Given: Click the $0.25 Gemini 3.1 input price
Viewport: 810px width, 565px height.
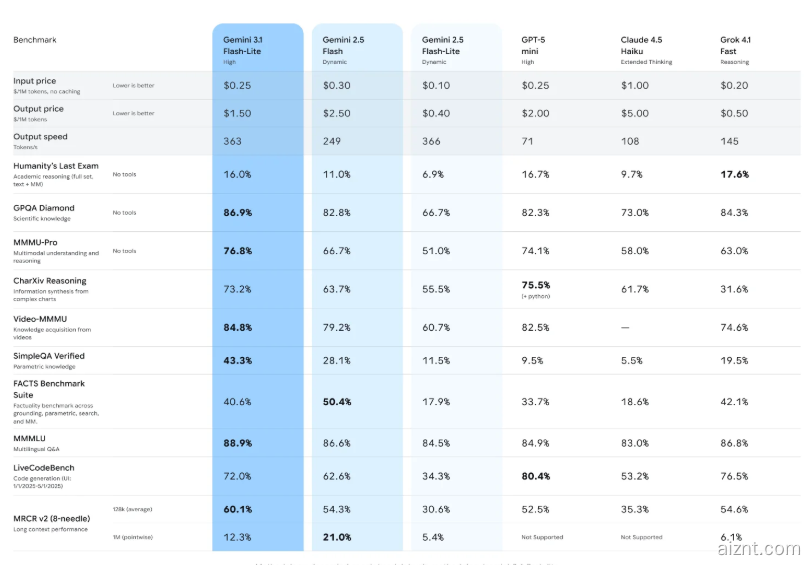Looking at the screenshot, I should [237, 85].
